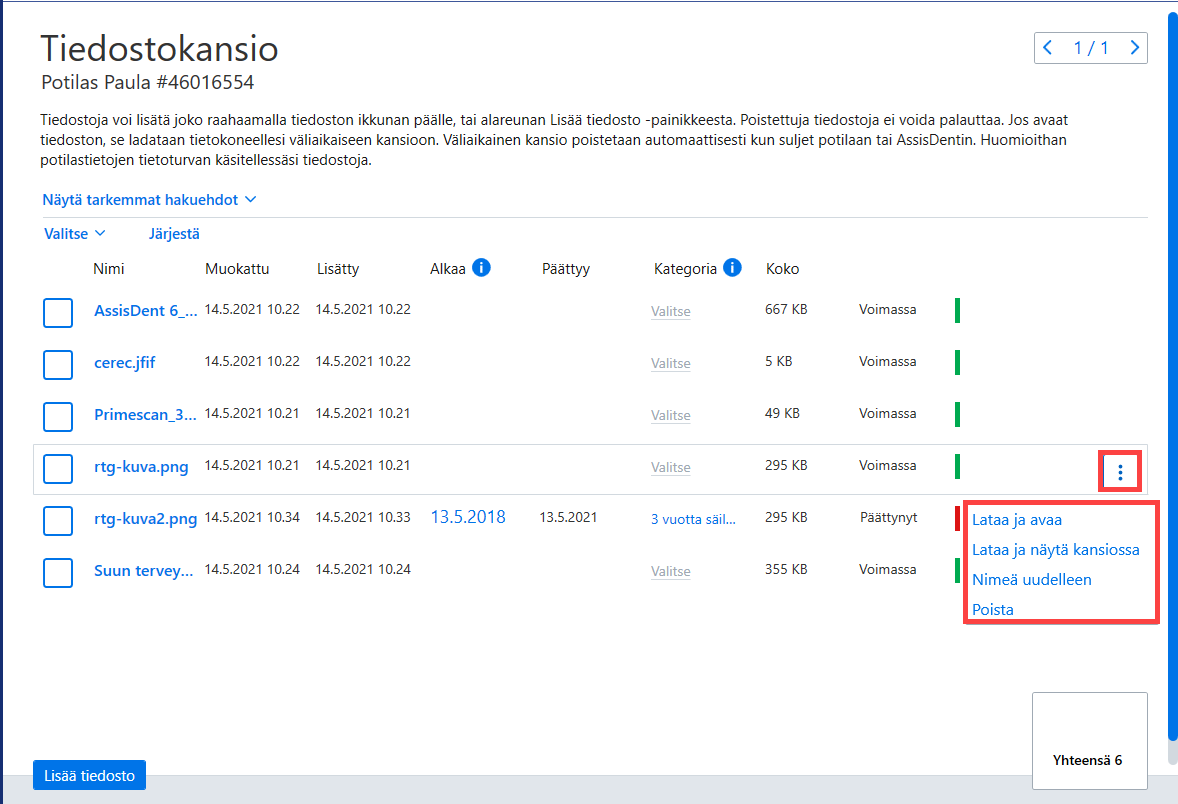
Task: Expand Näytä tarkemmat hakuehdot
Action: click(x=150, y=200)
